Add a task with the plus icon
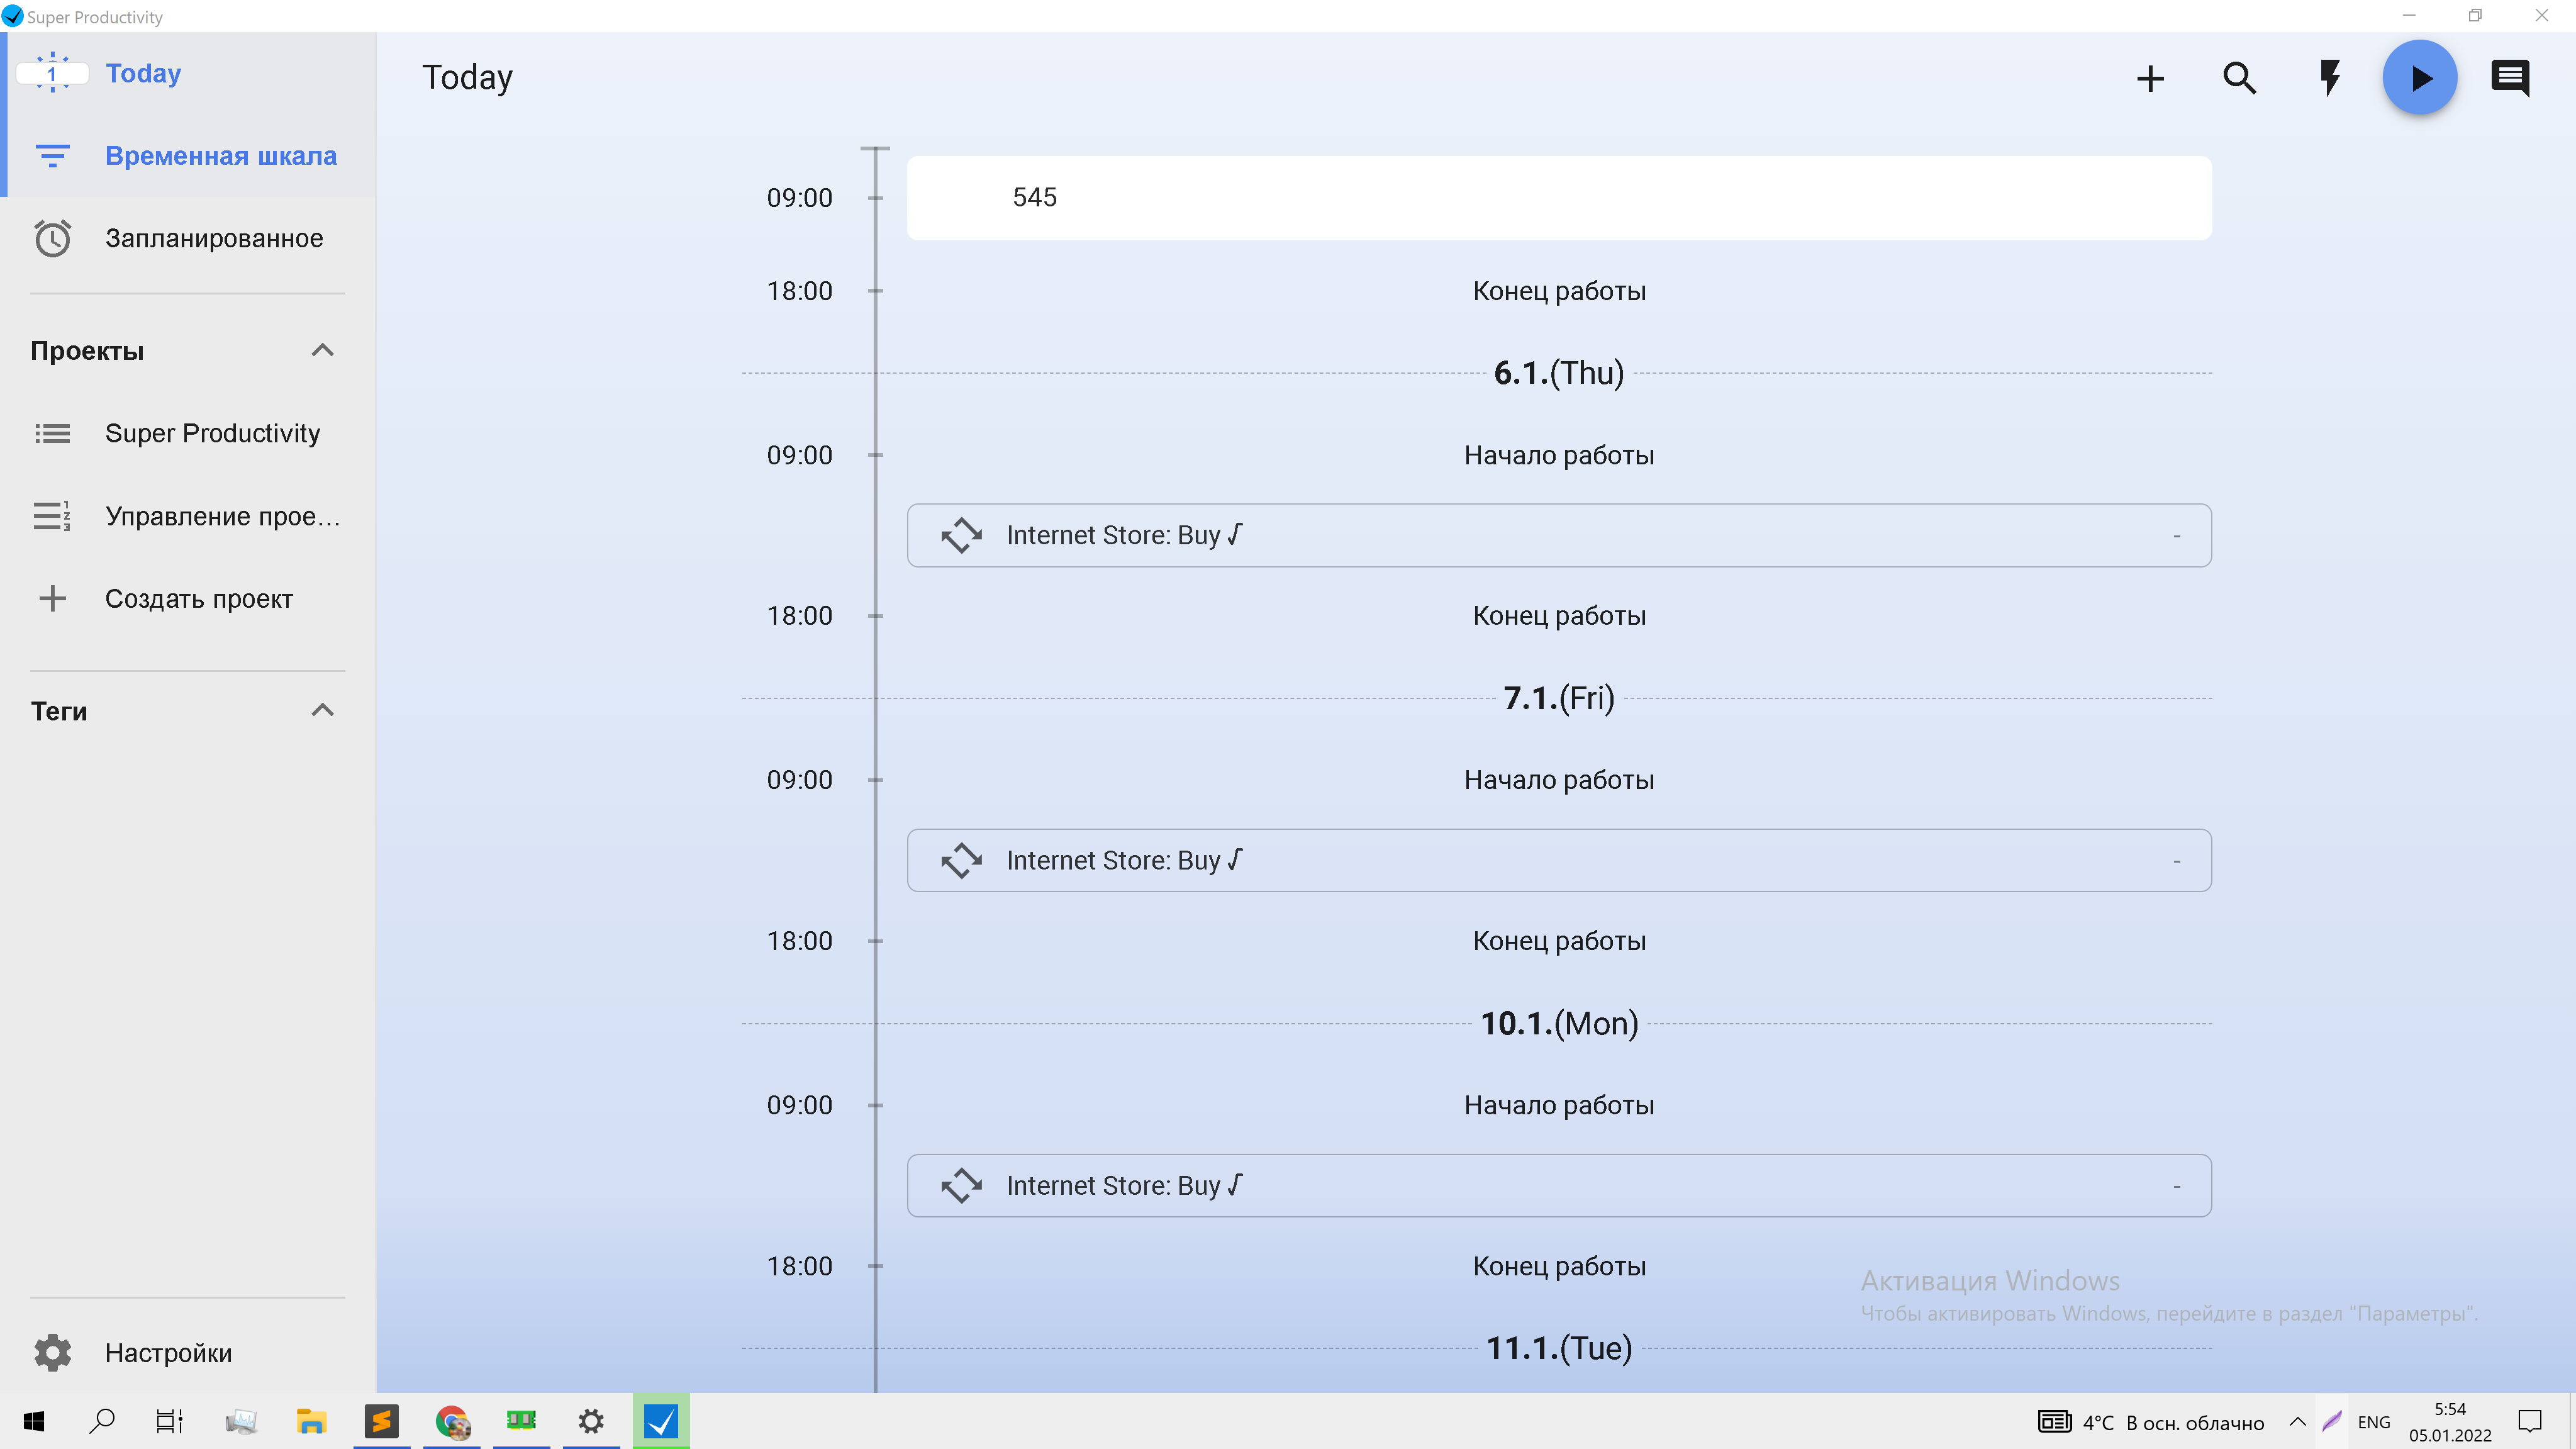Viewport: 2576px width, 1449px height. pyautogui.click(x=2150, y=77)
